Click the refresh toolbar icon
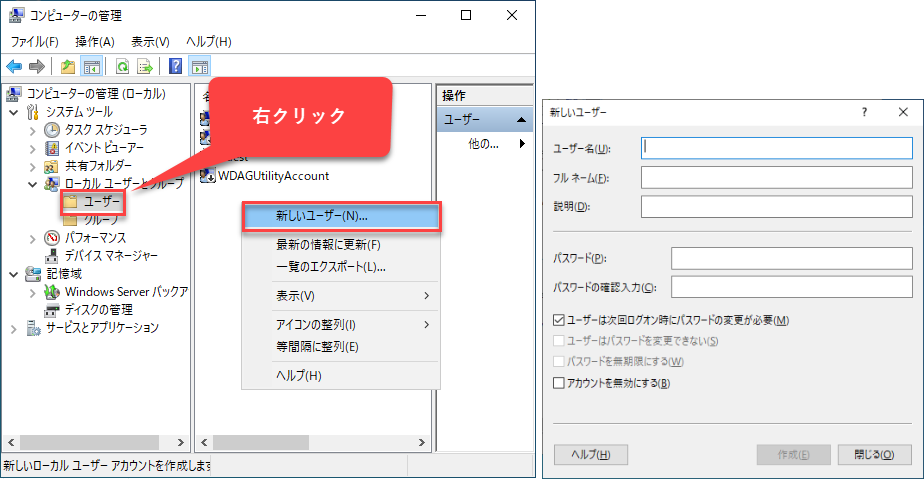924x479 pixels. (x=122, y=67)
